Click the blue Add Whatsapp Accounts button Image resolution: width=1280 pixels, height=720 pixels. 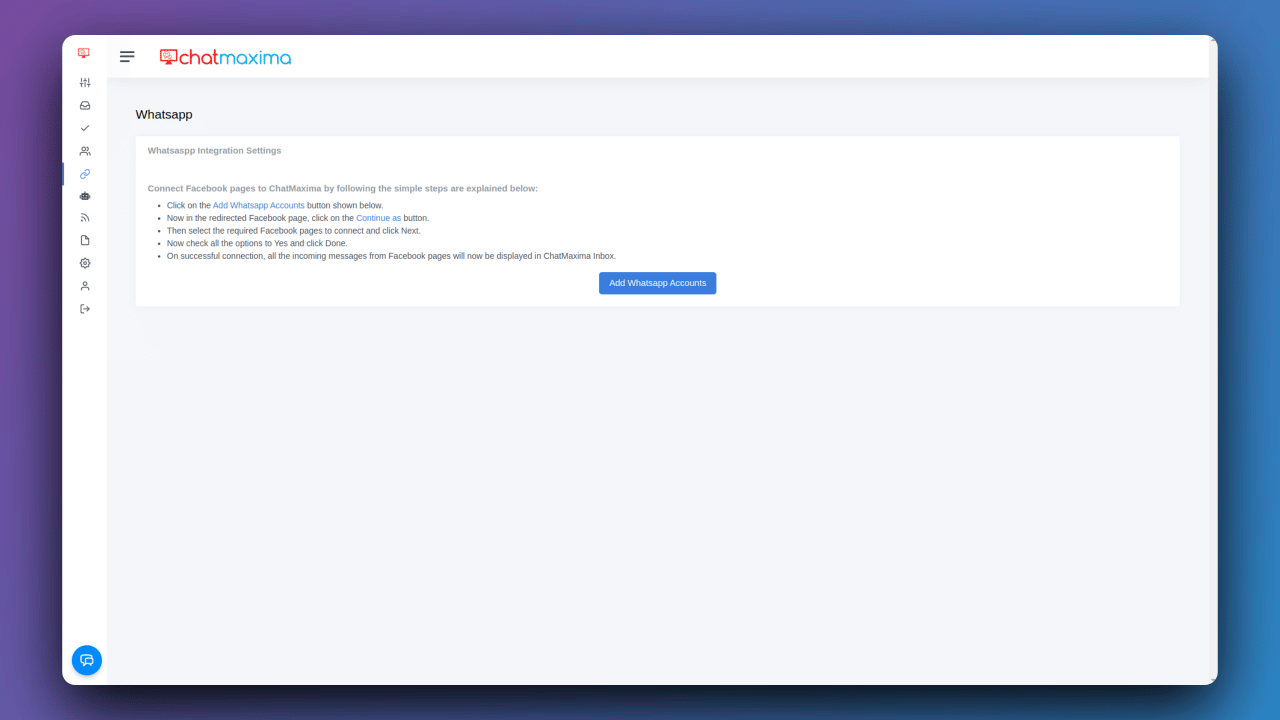657,283
